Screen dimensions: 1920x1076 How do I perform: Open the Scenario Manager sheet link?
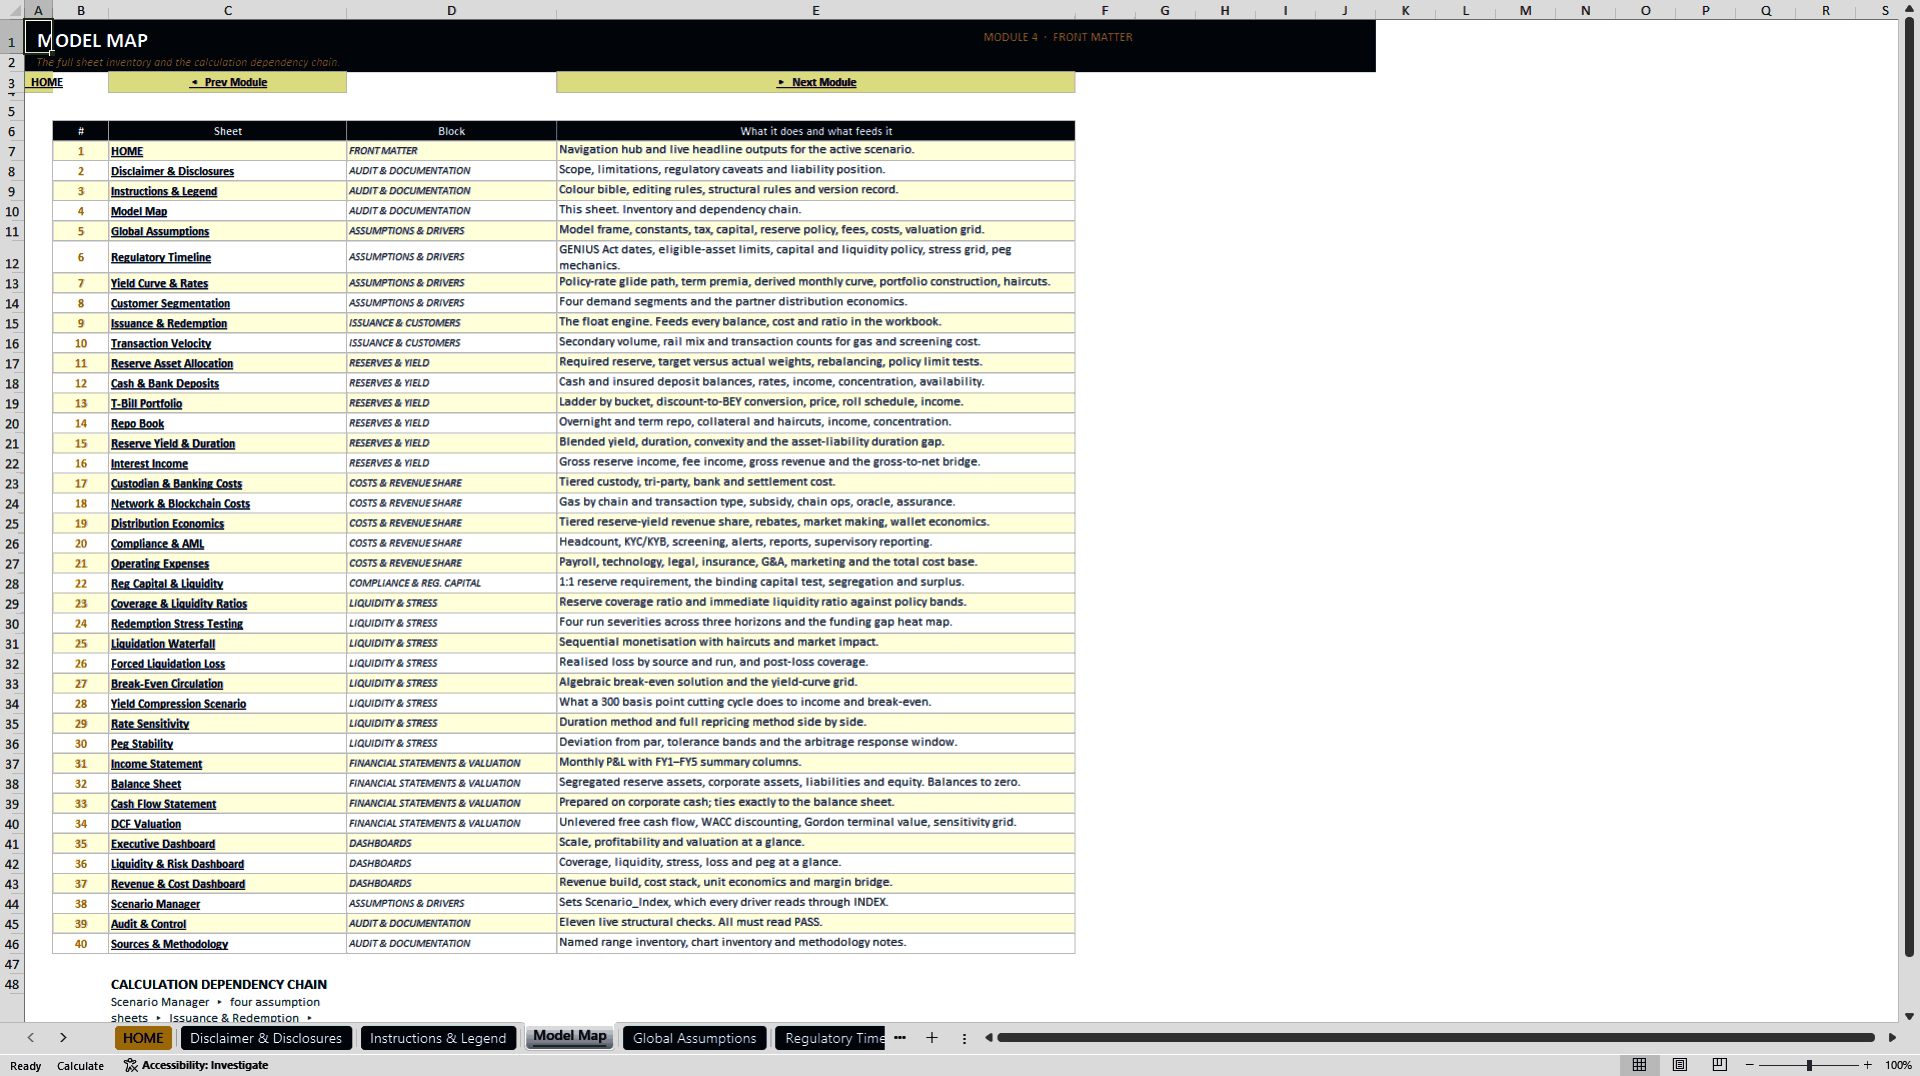[155, 904]
